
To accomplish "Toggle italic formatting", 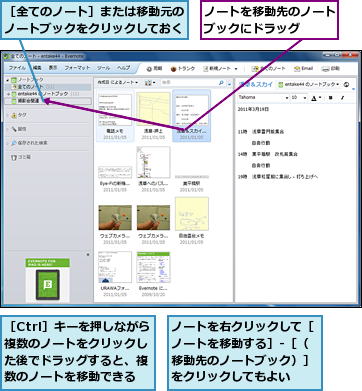I will pyautogui.click(x=343, y=98).
